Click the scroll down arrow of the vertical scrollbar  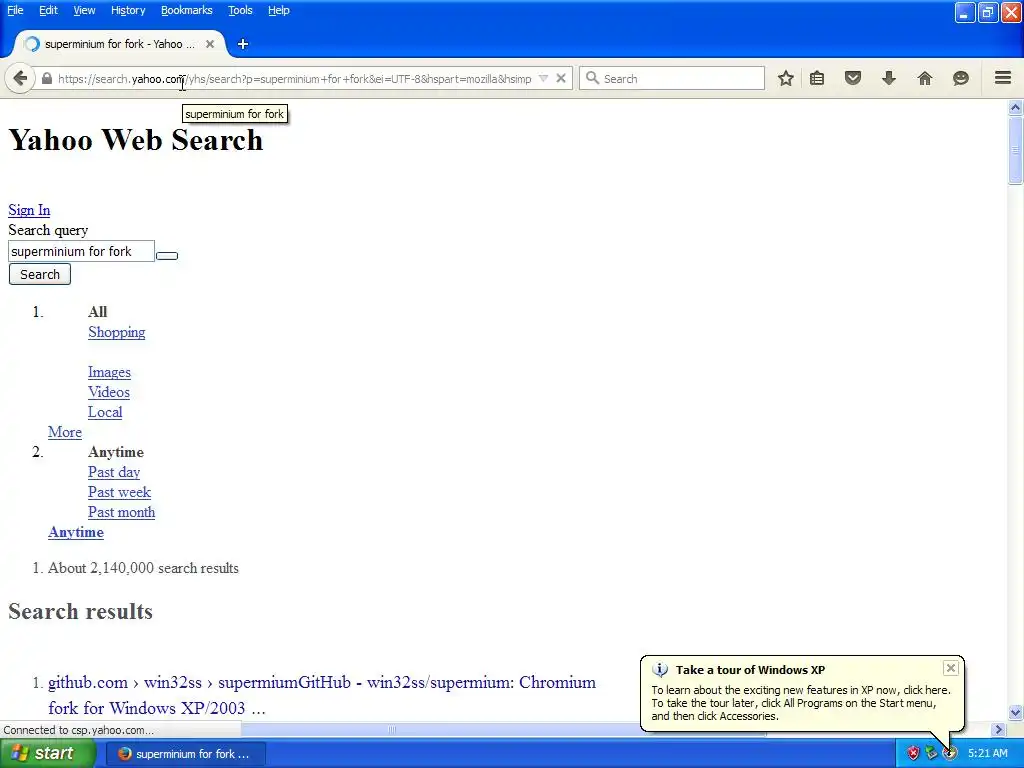click(x=1015, y=712)
